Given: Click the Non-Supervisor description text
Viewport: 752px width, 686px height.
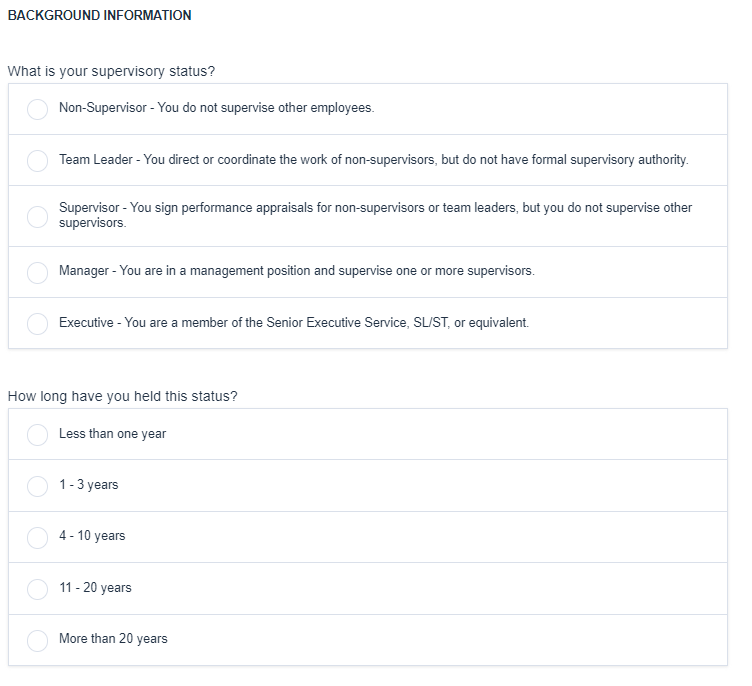Looking at the screenshot, I should point(216,108).
